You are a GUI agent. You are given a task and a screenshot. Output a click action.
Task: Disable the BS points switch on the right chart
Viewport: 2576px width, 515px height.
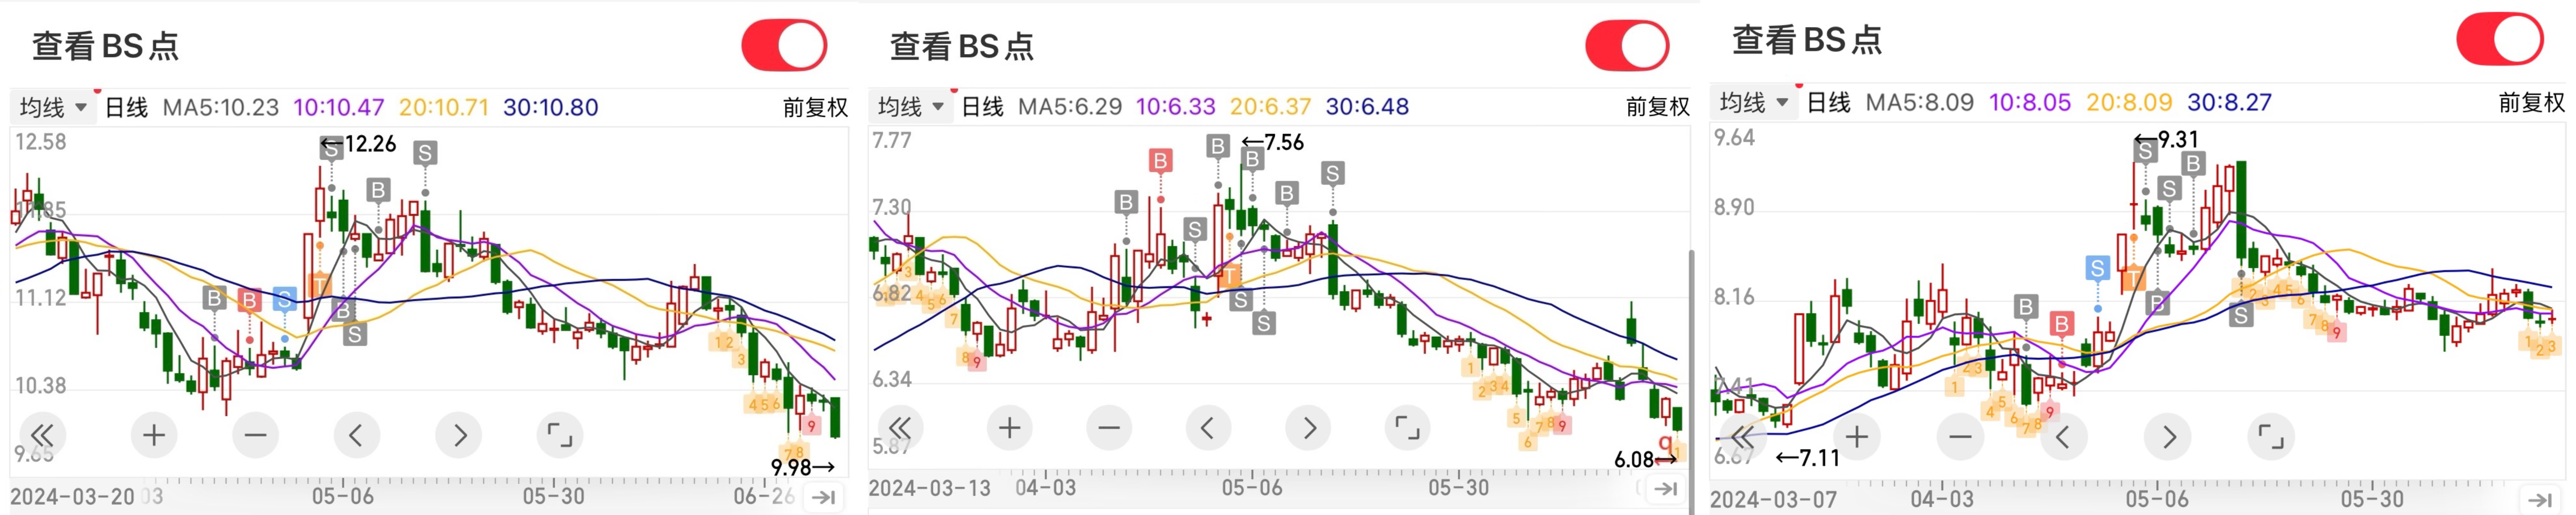(x=2500, y=40)
